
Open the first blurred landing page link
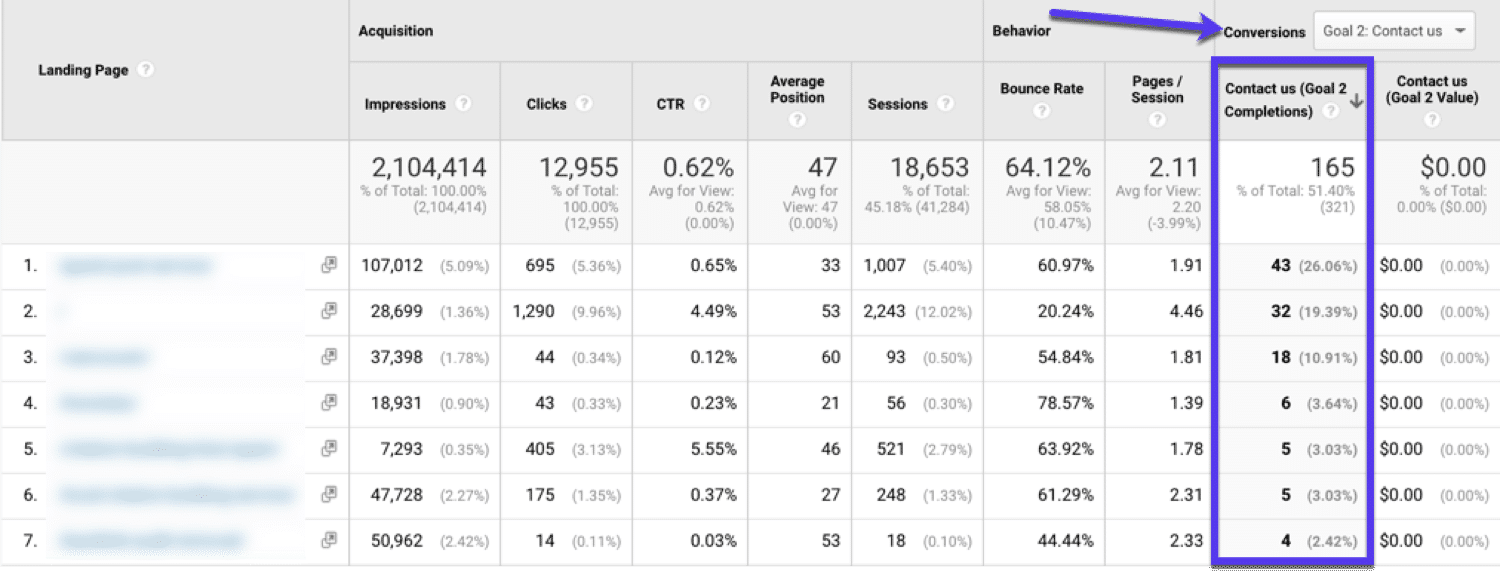pyautogui.click(x=135, y=266)
